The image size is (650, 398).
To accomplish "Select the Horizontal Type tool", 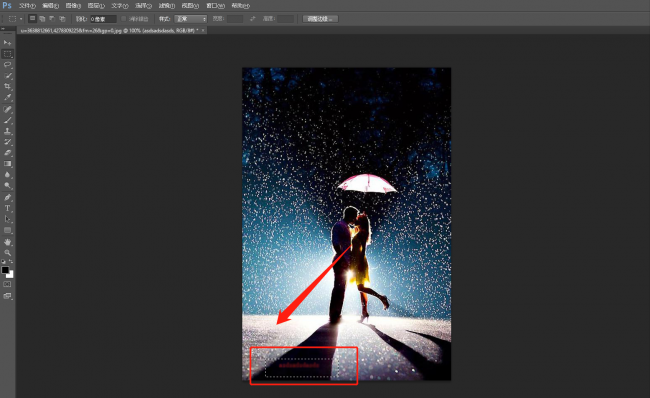I will coord(7,208).
